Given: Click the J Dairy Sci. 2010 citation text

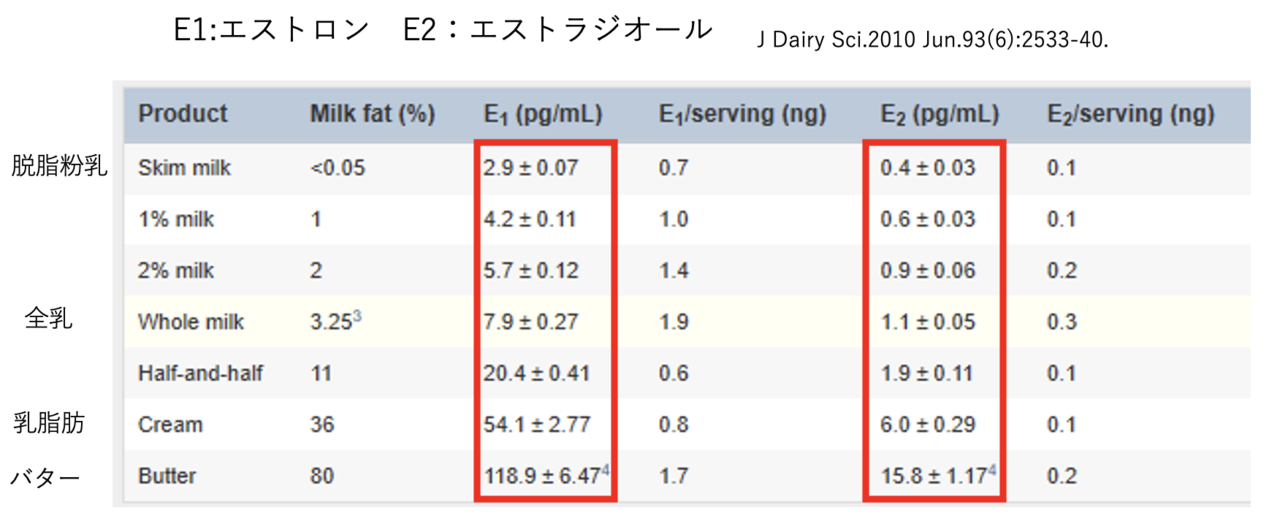Looking at the screenshot, I should 934,42.
